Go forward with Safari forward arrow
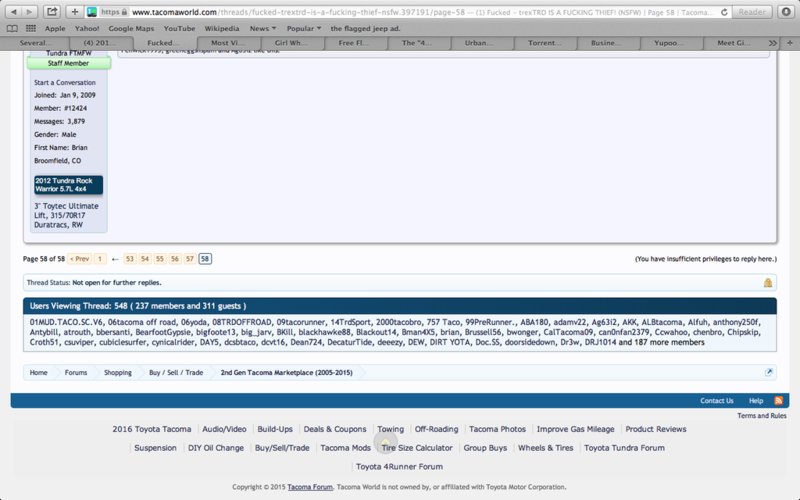 [29, 12]
